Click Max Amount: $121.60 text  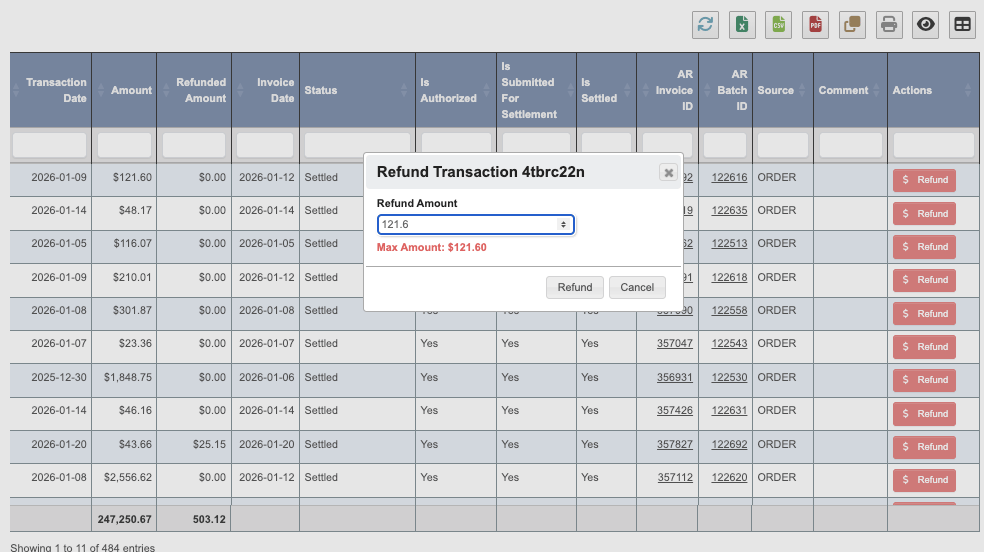pos(432,247)
